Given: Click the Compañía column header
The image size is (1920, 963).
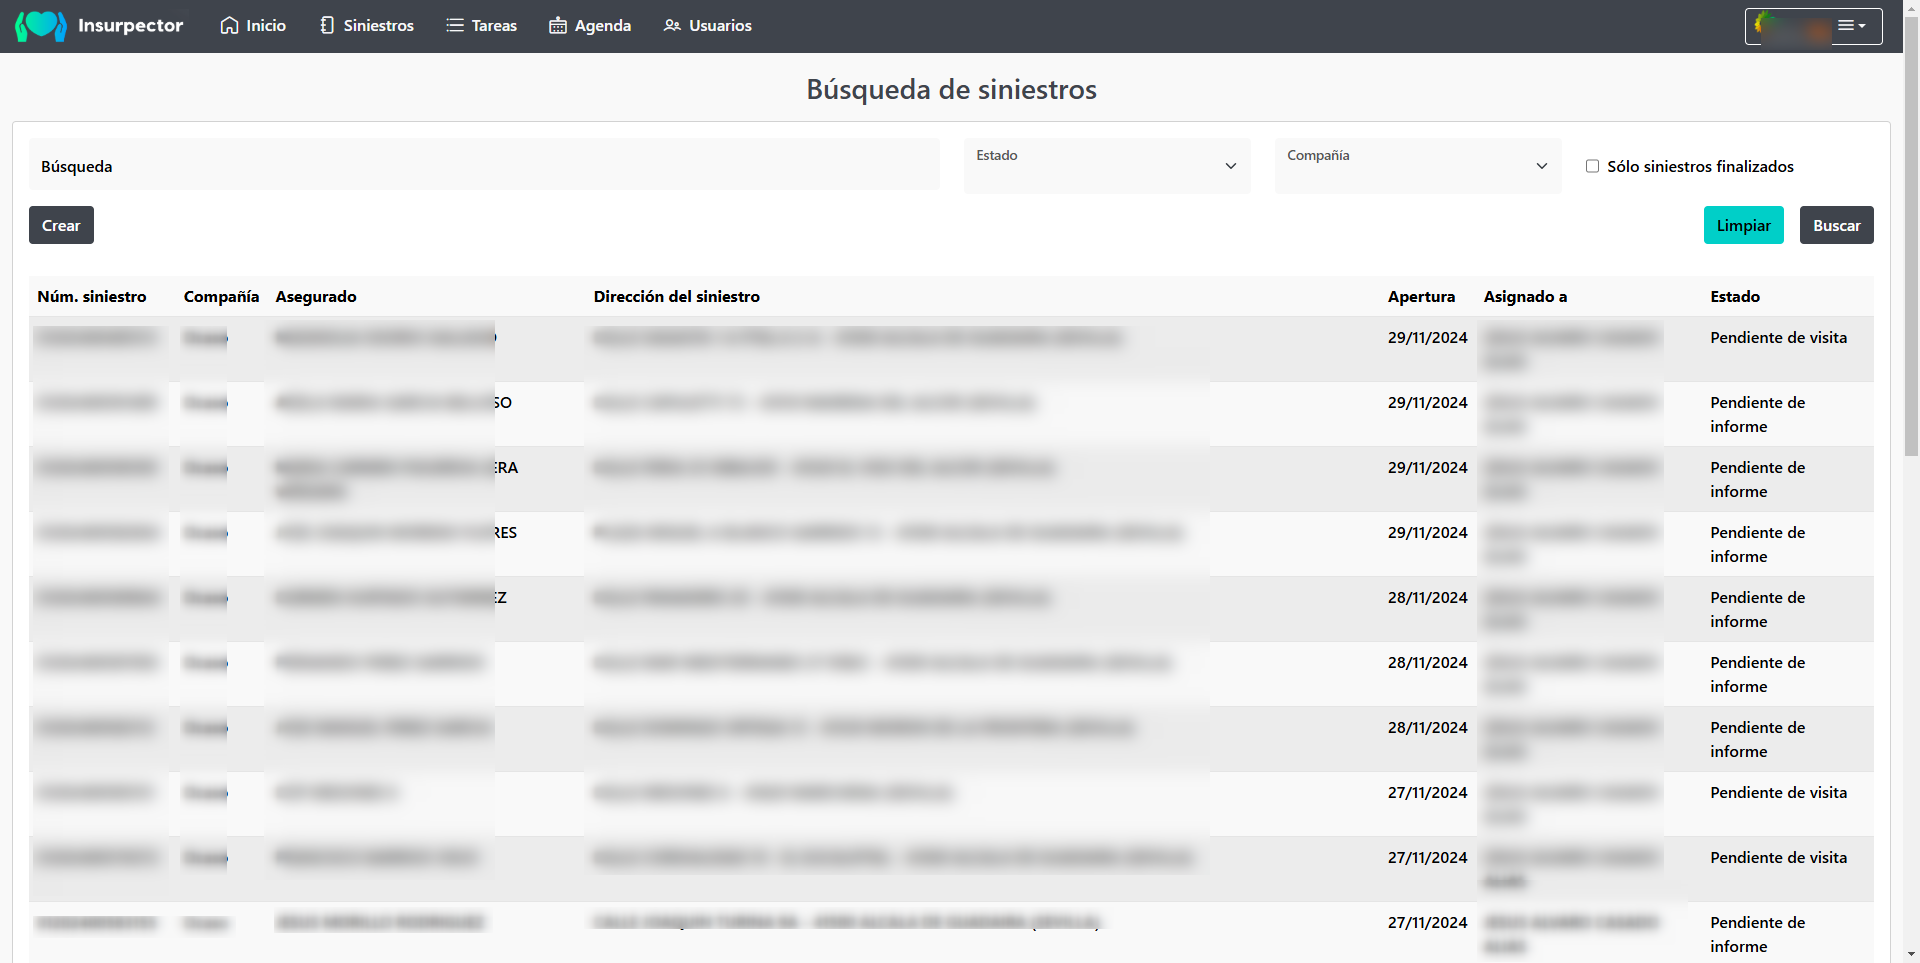Looking at the screenshot, I should point(221,297).
